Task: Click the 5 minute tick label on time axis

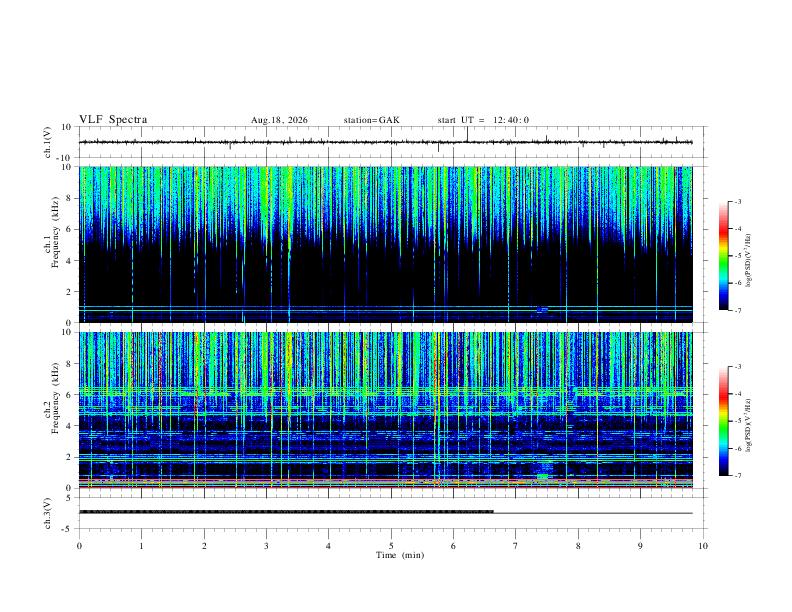Action: tap(391, 546)
